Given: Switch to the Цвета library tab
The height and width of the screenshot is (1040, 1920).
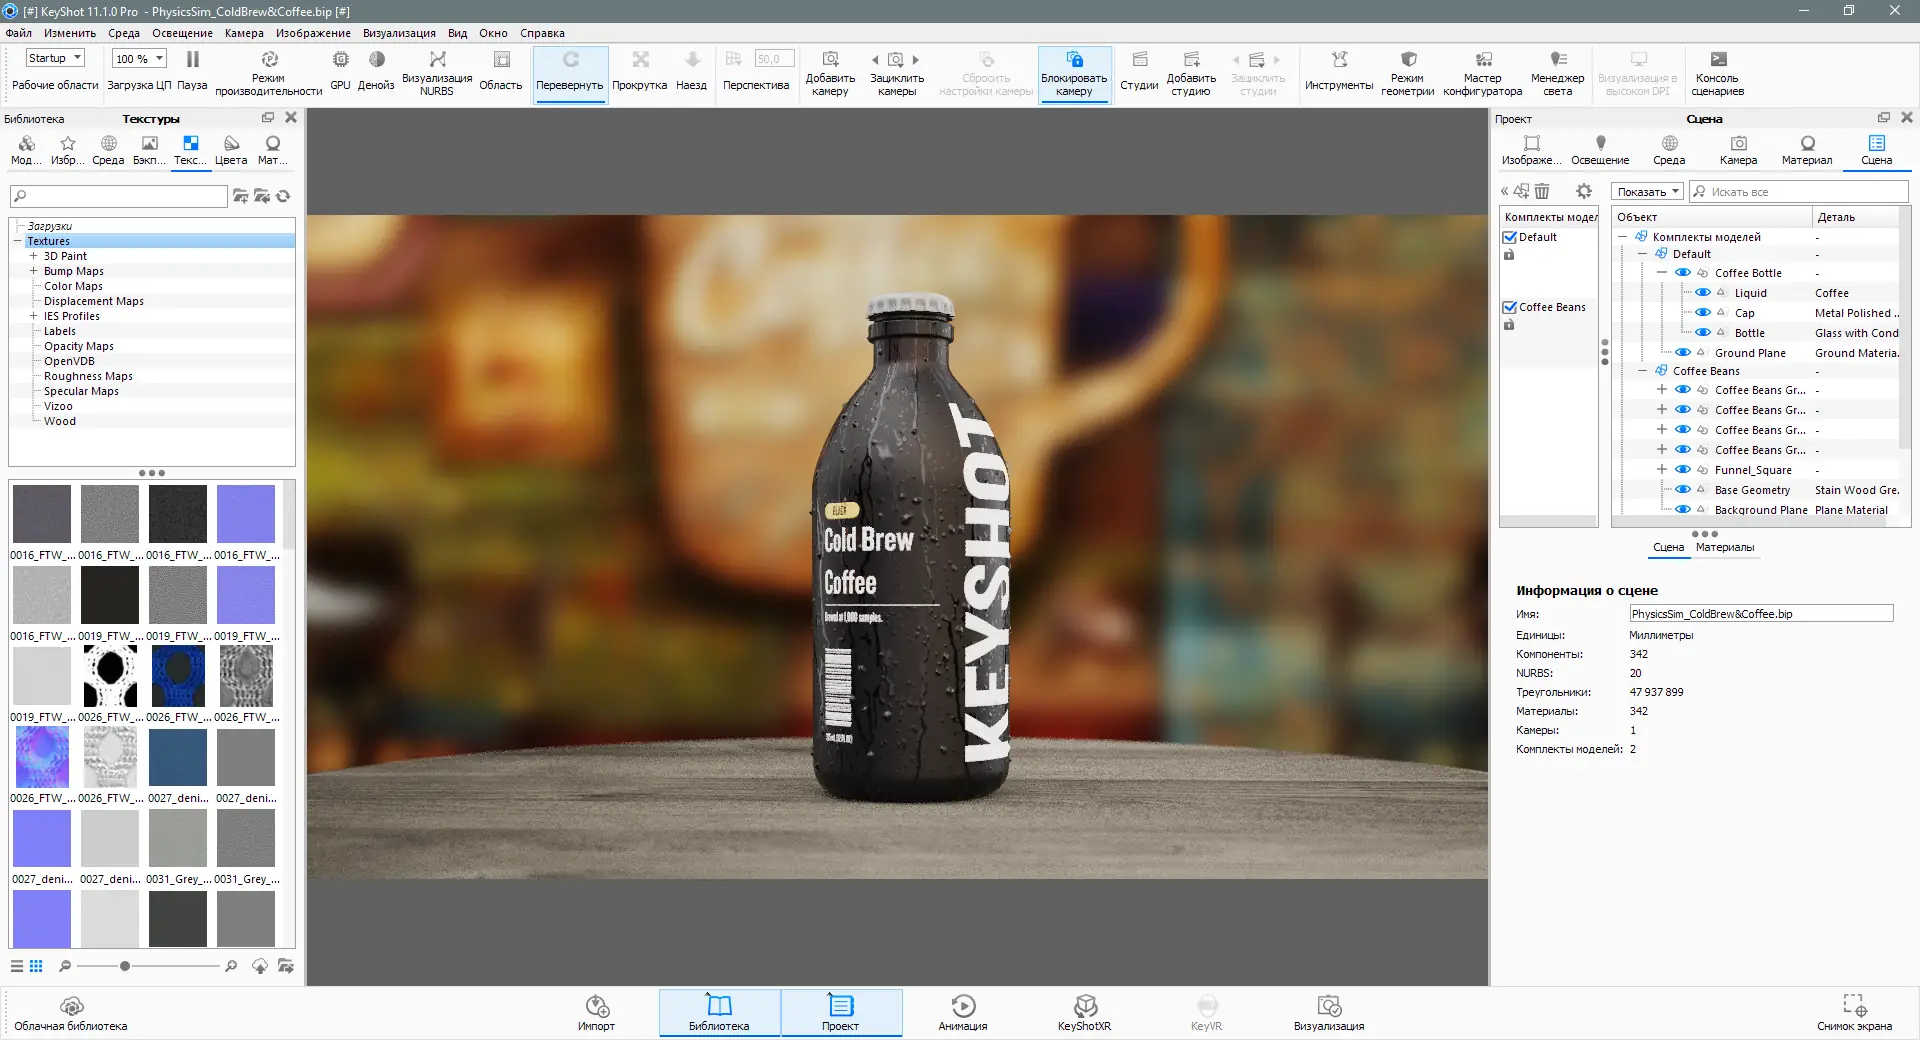Looking at the screenshot, I should pos(231,150).
